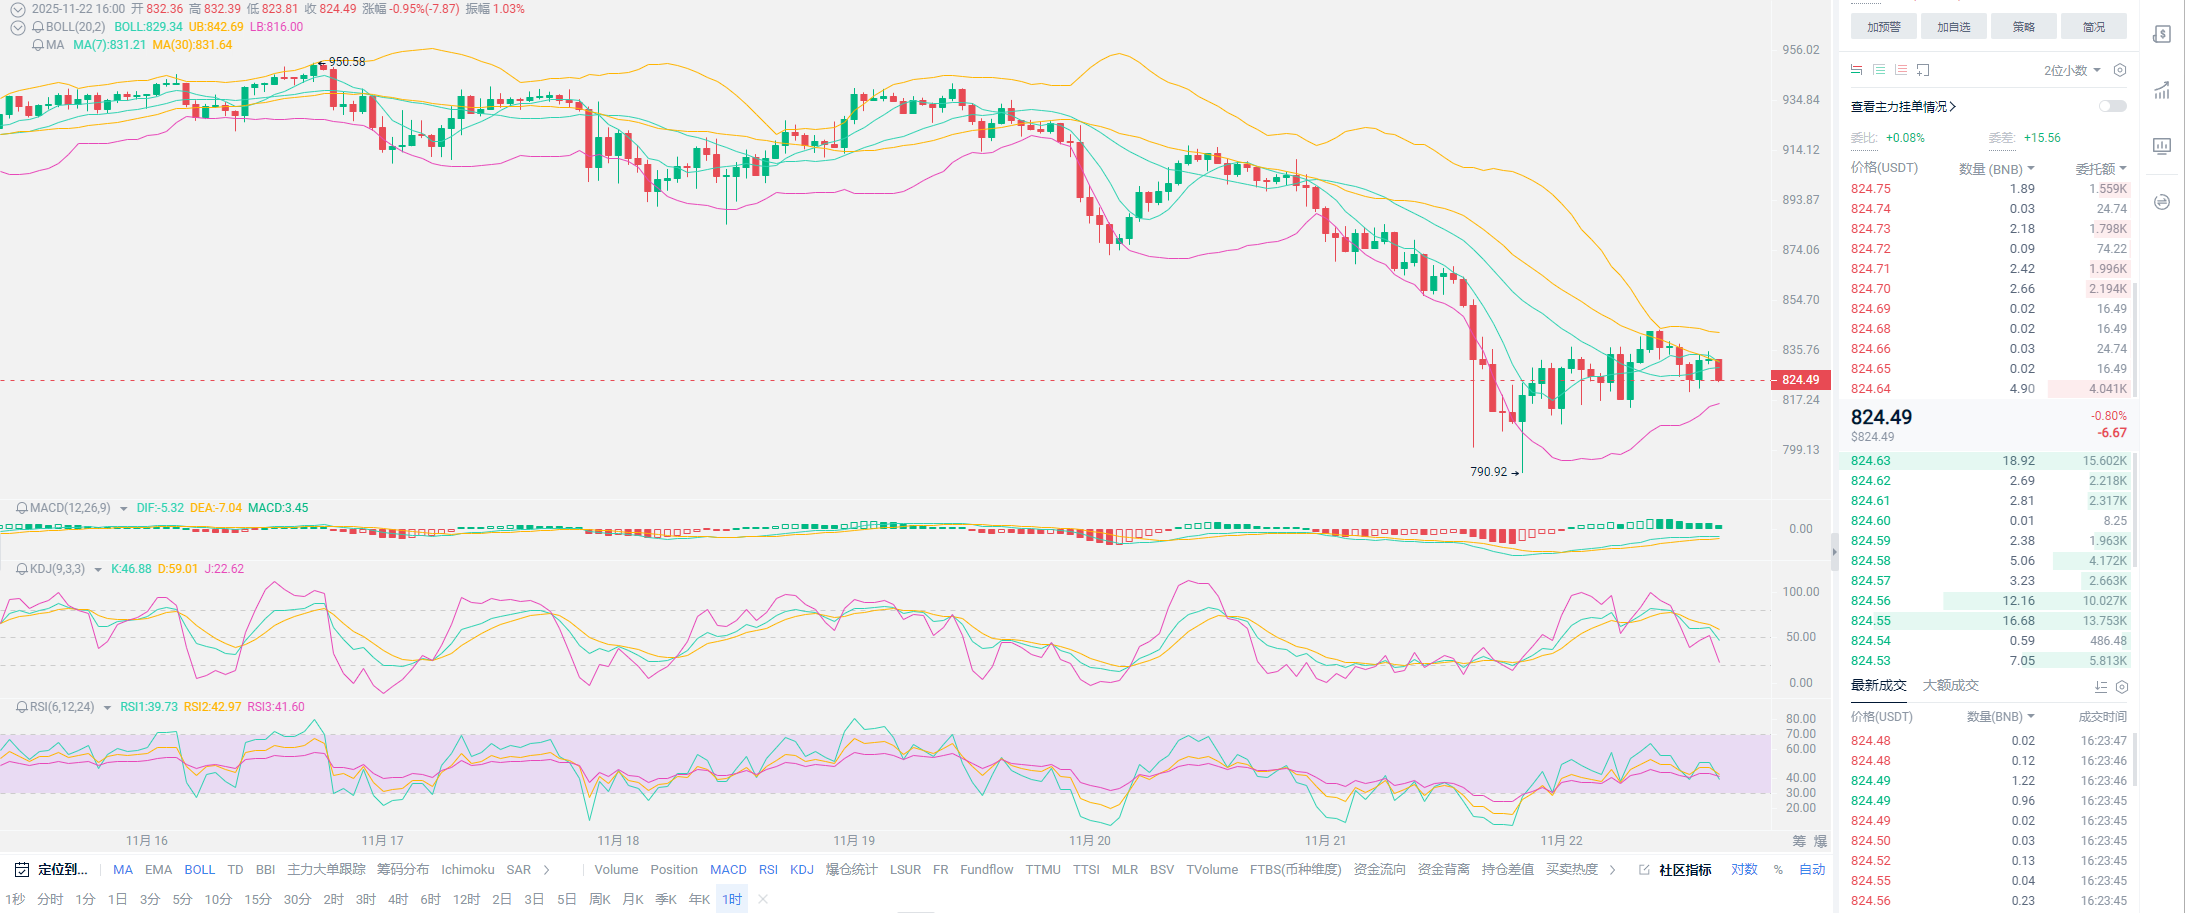
Task: Open the rising bar chart sidebar icon
Action: tap(2161, 91)
